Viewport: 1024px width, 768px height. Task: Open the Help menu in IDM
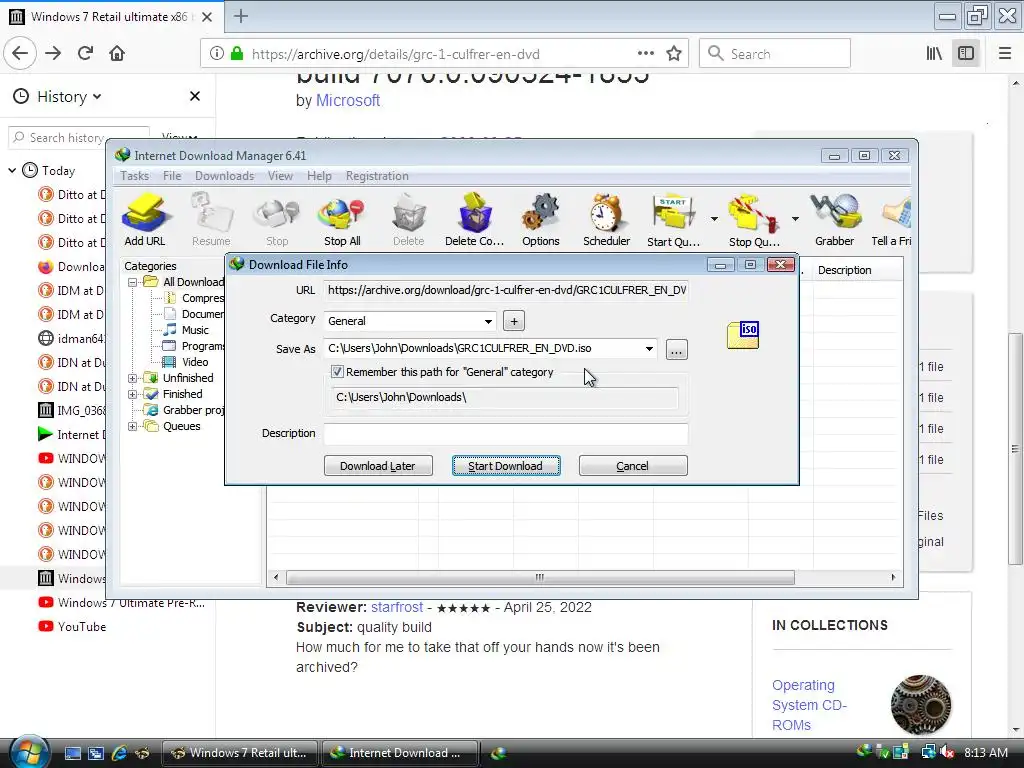[x=319, y=176]
